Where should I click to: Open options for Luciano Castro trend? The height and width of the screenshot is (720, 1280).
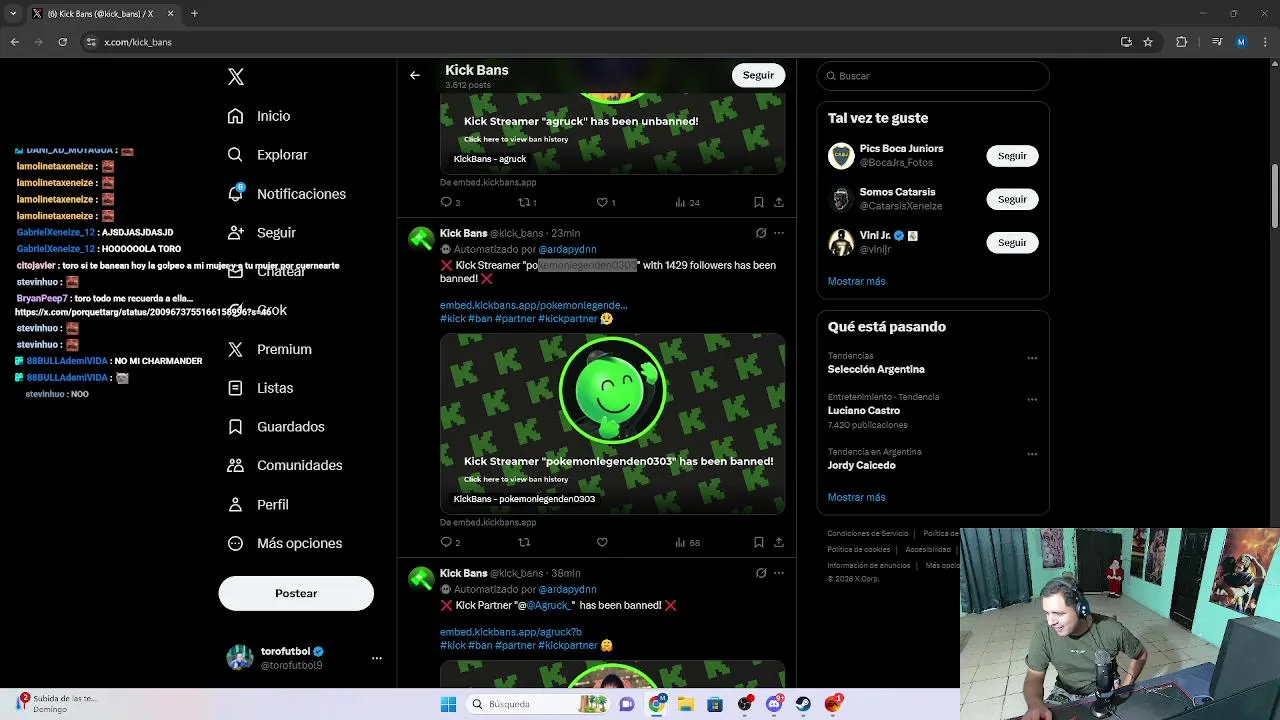click(1032, 399)
